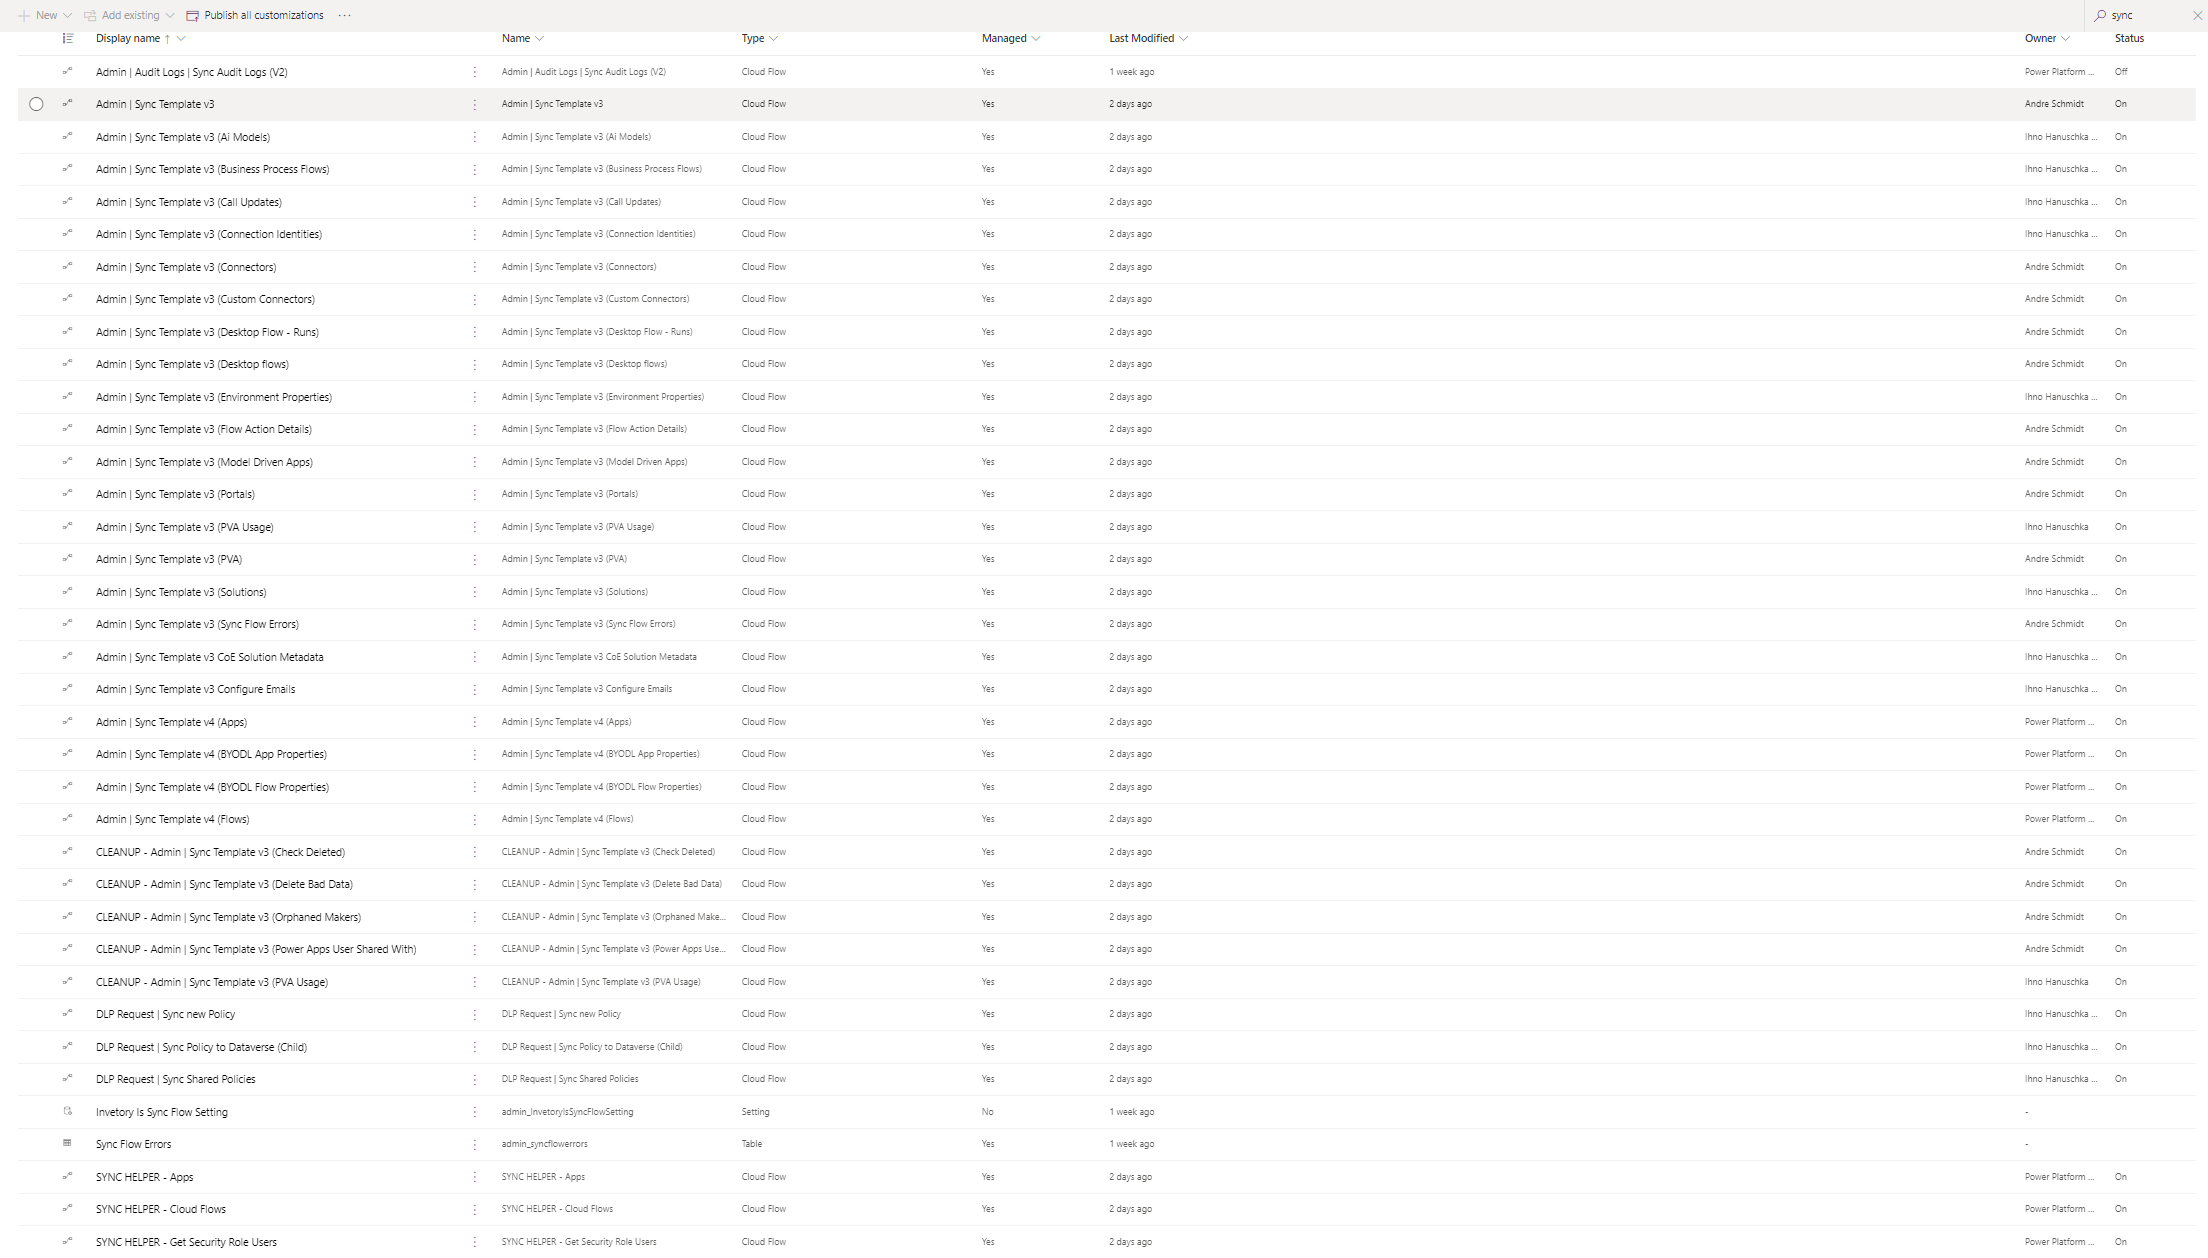Open the row menu for DLP Request | Sync Shared Policies
This screenshot has height=1258, width=2208.
tap(474, 1079)
